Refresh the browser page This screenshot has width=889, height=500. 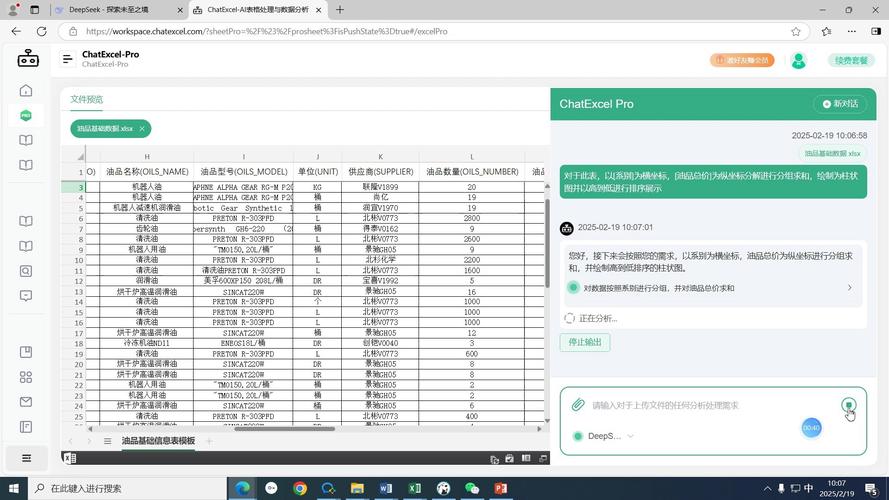[41, 32]
